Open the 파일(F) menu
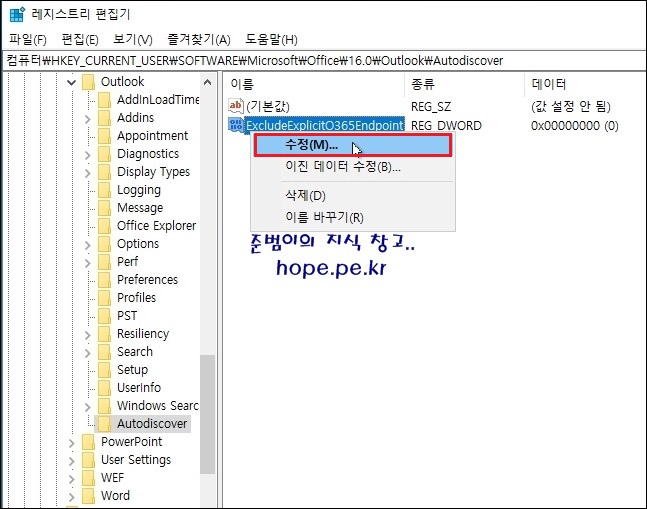 coord(28,40)
